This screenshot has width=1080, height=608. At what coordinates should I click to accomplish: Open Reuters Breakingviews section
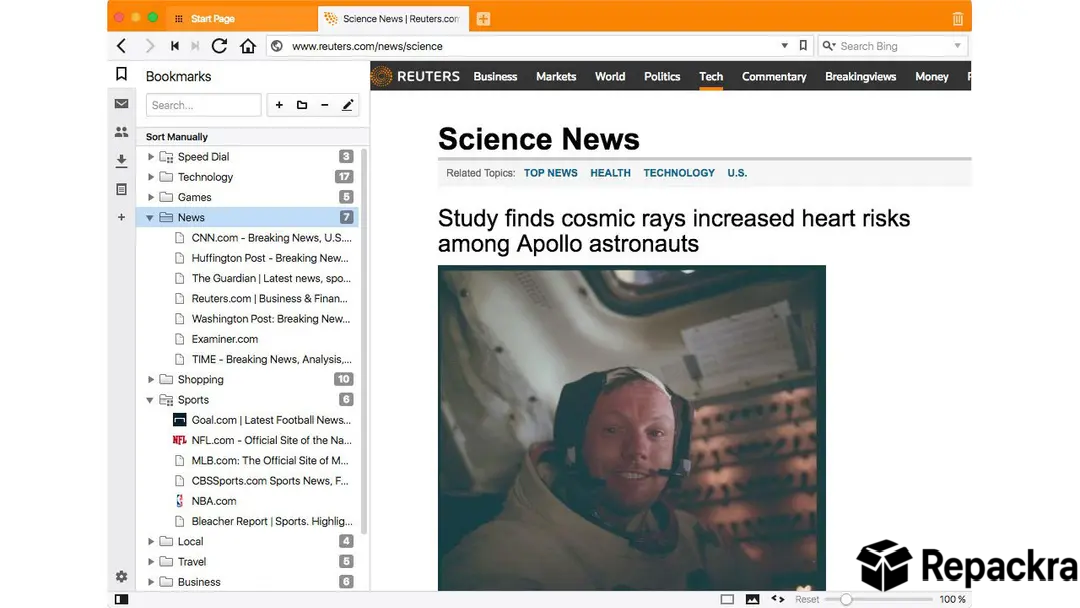click(x=860, y=76)
